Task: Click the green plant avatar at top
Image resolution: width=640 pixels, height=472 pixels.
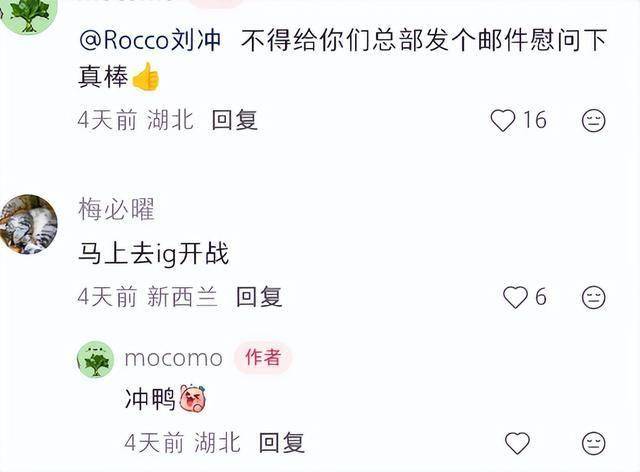Action: [x=28, y=16]
